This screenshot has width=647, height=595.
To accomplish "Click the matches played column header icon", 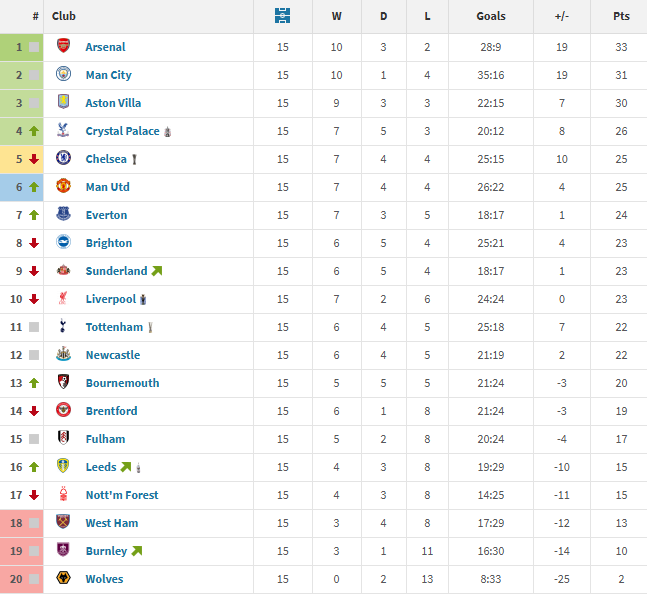I will pos(282,16).
